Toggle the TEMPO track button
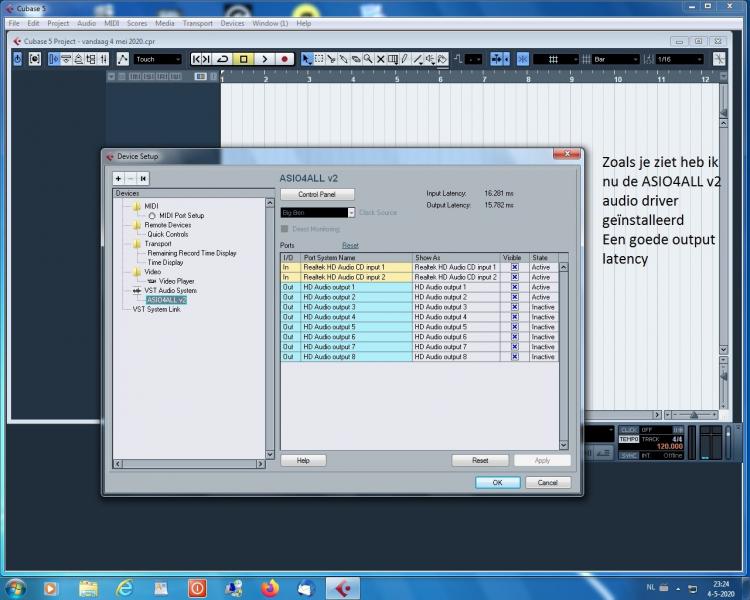750x600 pixels. pyautogui.click(x=629, y=439)
